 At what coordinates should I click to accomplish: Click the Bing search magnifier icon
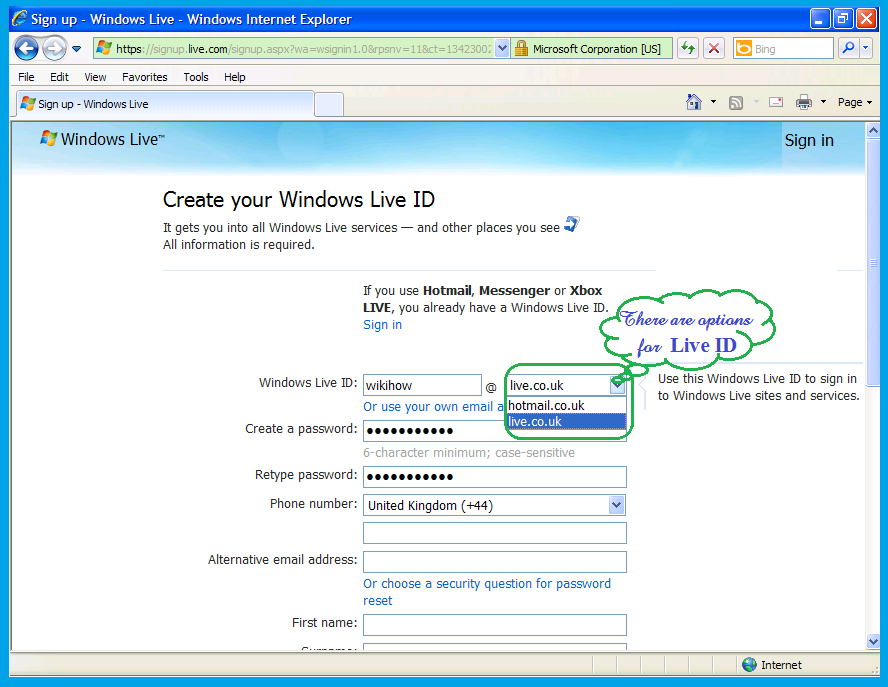pyautogui.click(x=848, y=48)
